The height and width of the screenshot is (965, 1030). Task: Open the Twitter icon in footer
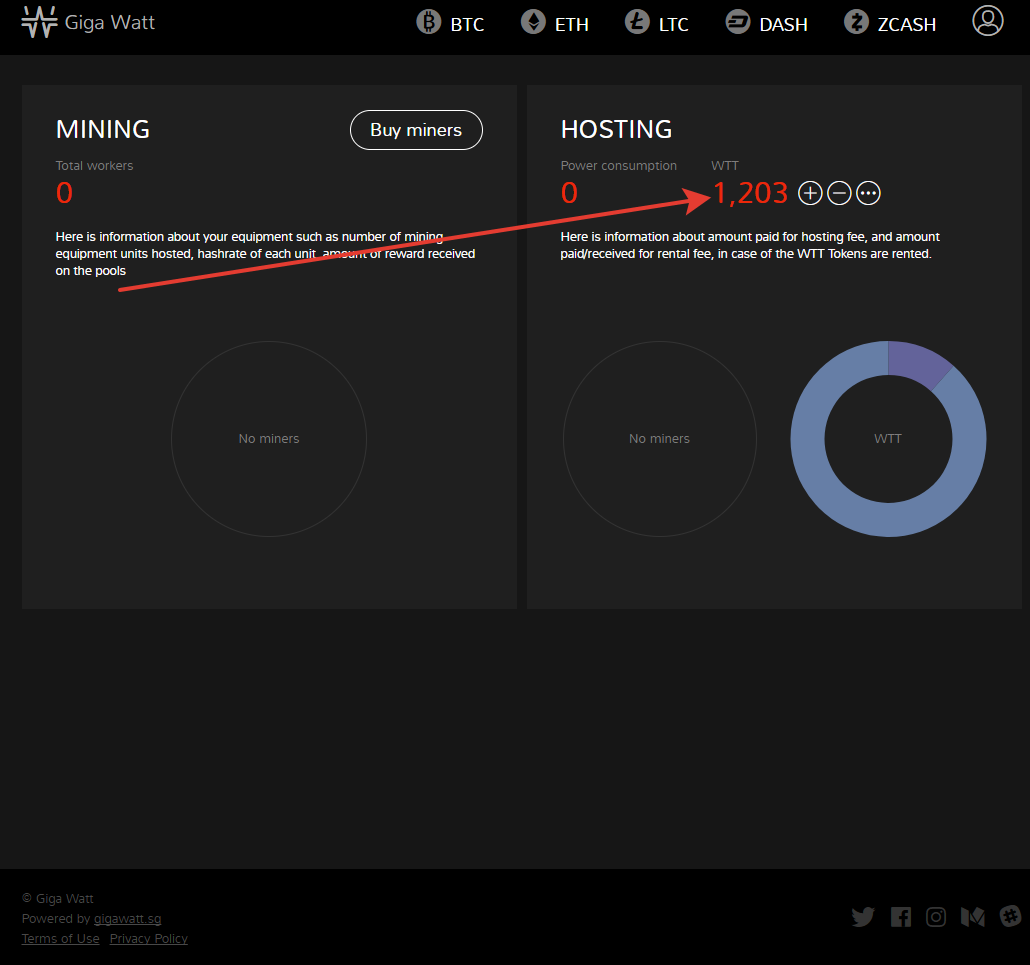coord(862,916)
